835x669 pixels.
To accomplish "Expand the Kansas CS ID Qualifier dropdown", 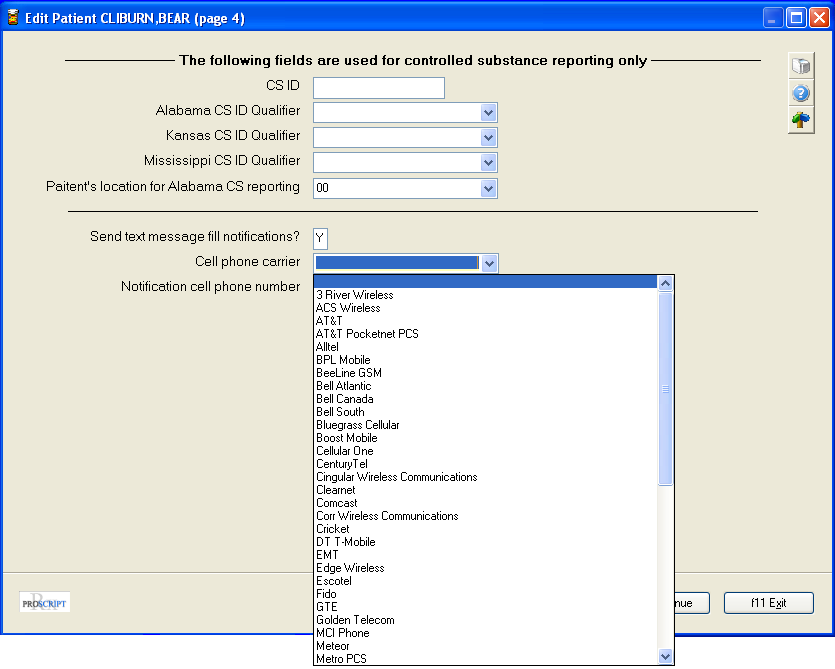I will [488, 137].
